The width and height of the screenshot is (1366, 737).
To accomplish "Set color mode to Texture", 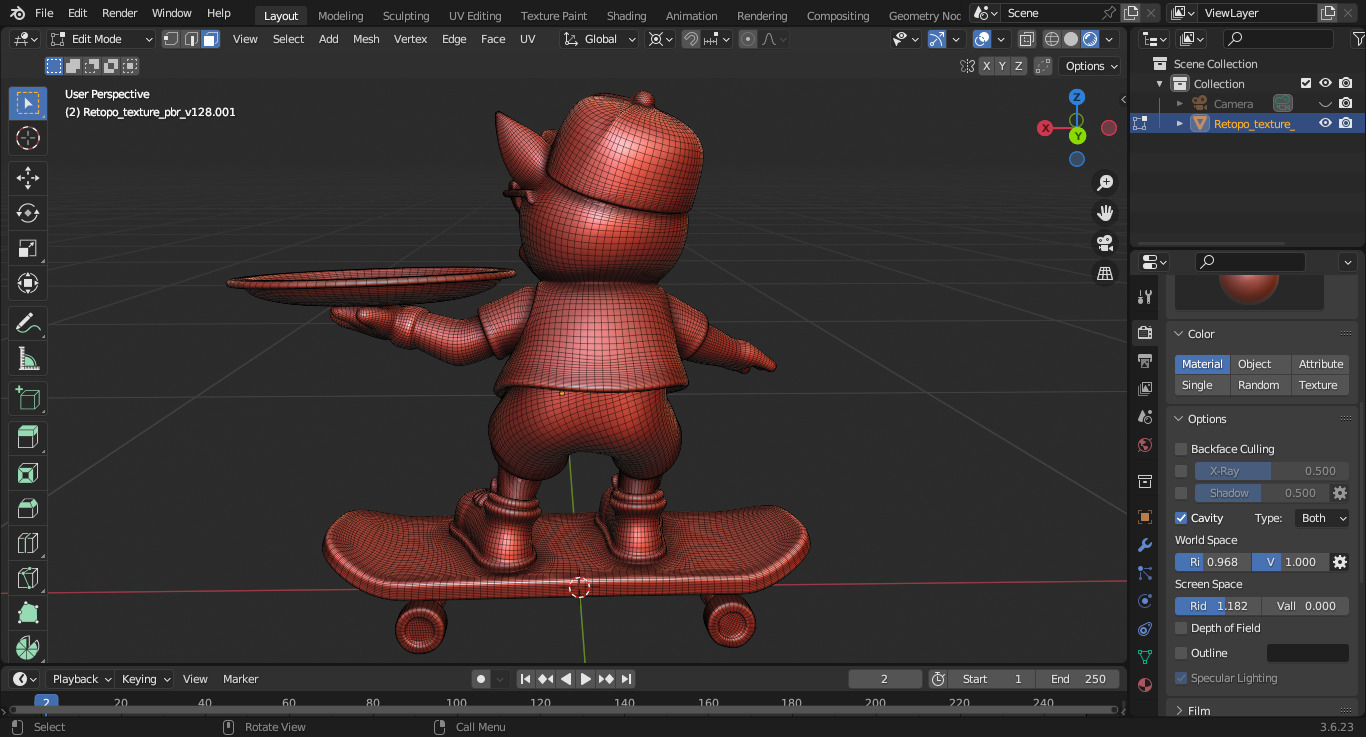I will click(1319, 385).
